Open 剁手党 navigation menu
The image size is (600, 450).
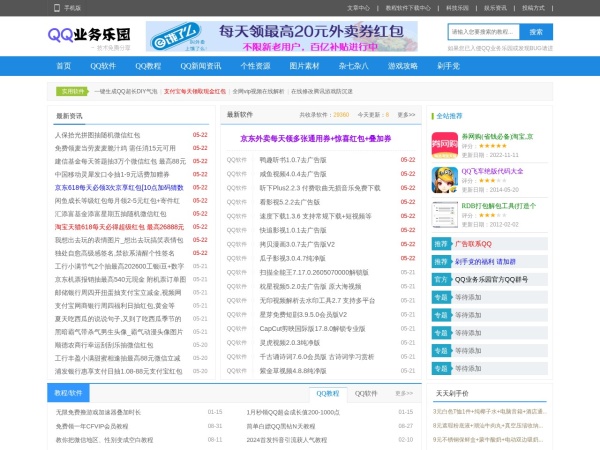coord(448,66)
